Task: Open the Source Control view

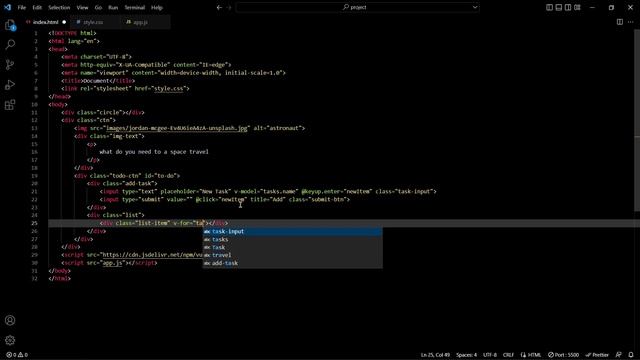Action: click(10, 64)
